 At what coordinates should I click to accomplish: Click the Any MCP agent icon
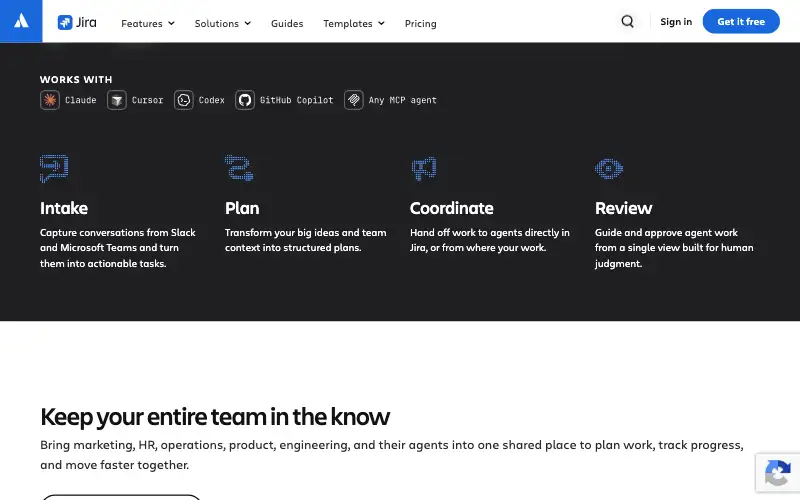click(354, 100)
